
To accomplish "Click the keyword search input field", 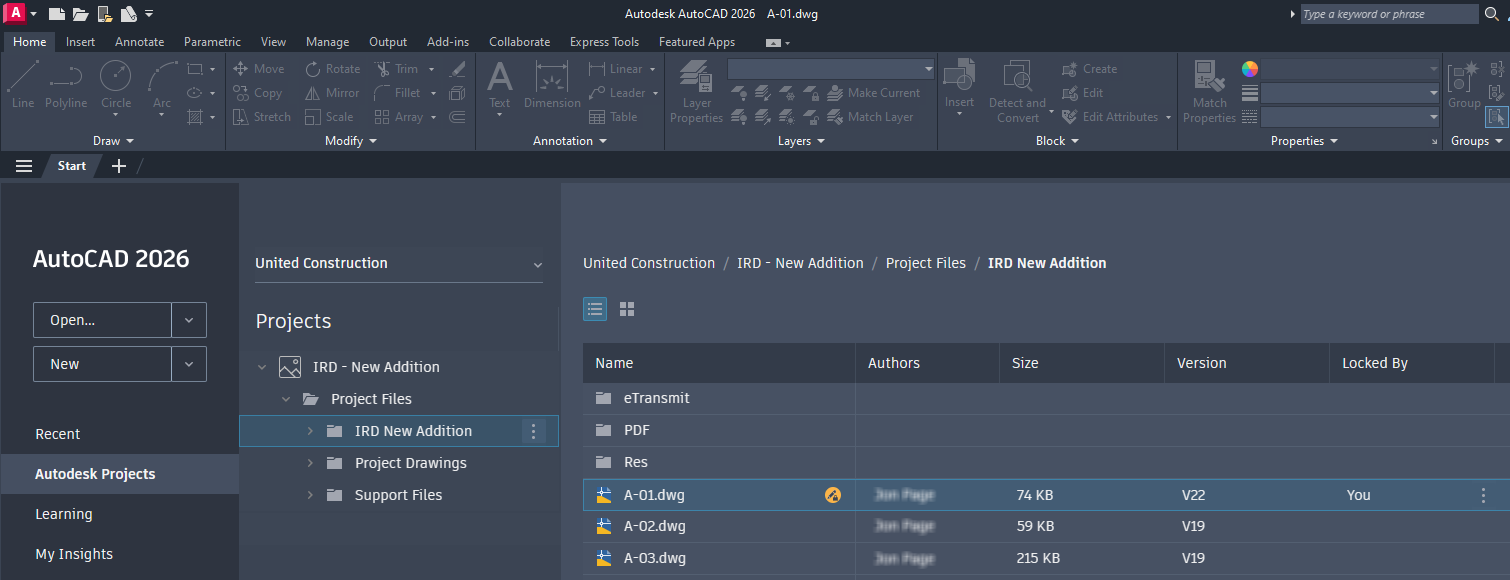I will [x=1389, y=14].
